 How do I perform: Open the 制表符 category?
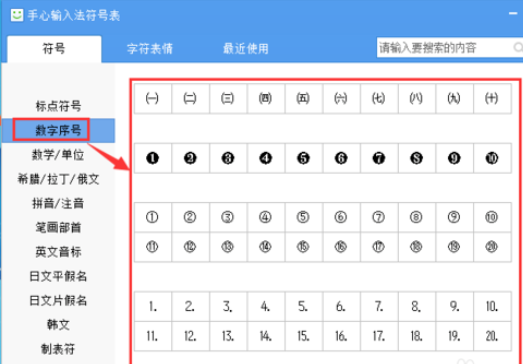pos(58,349)
